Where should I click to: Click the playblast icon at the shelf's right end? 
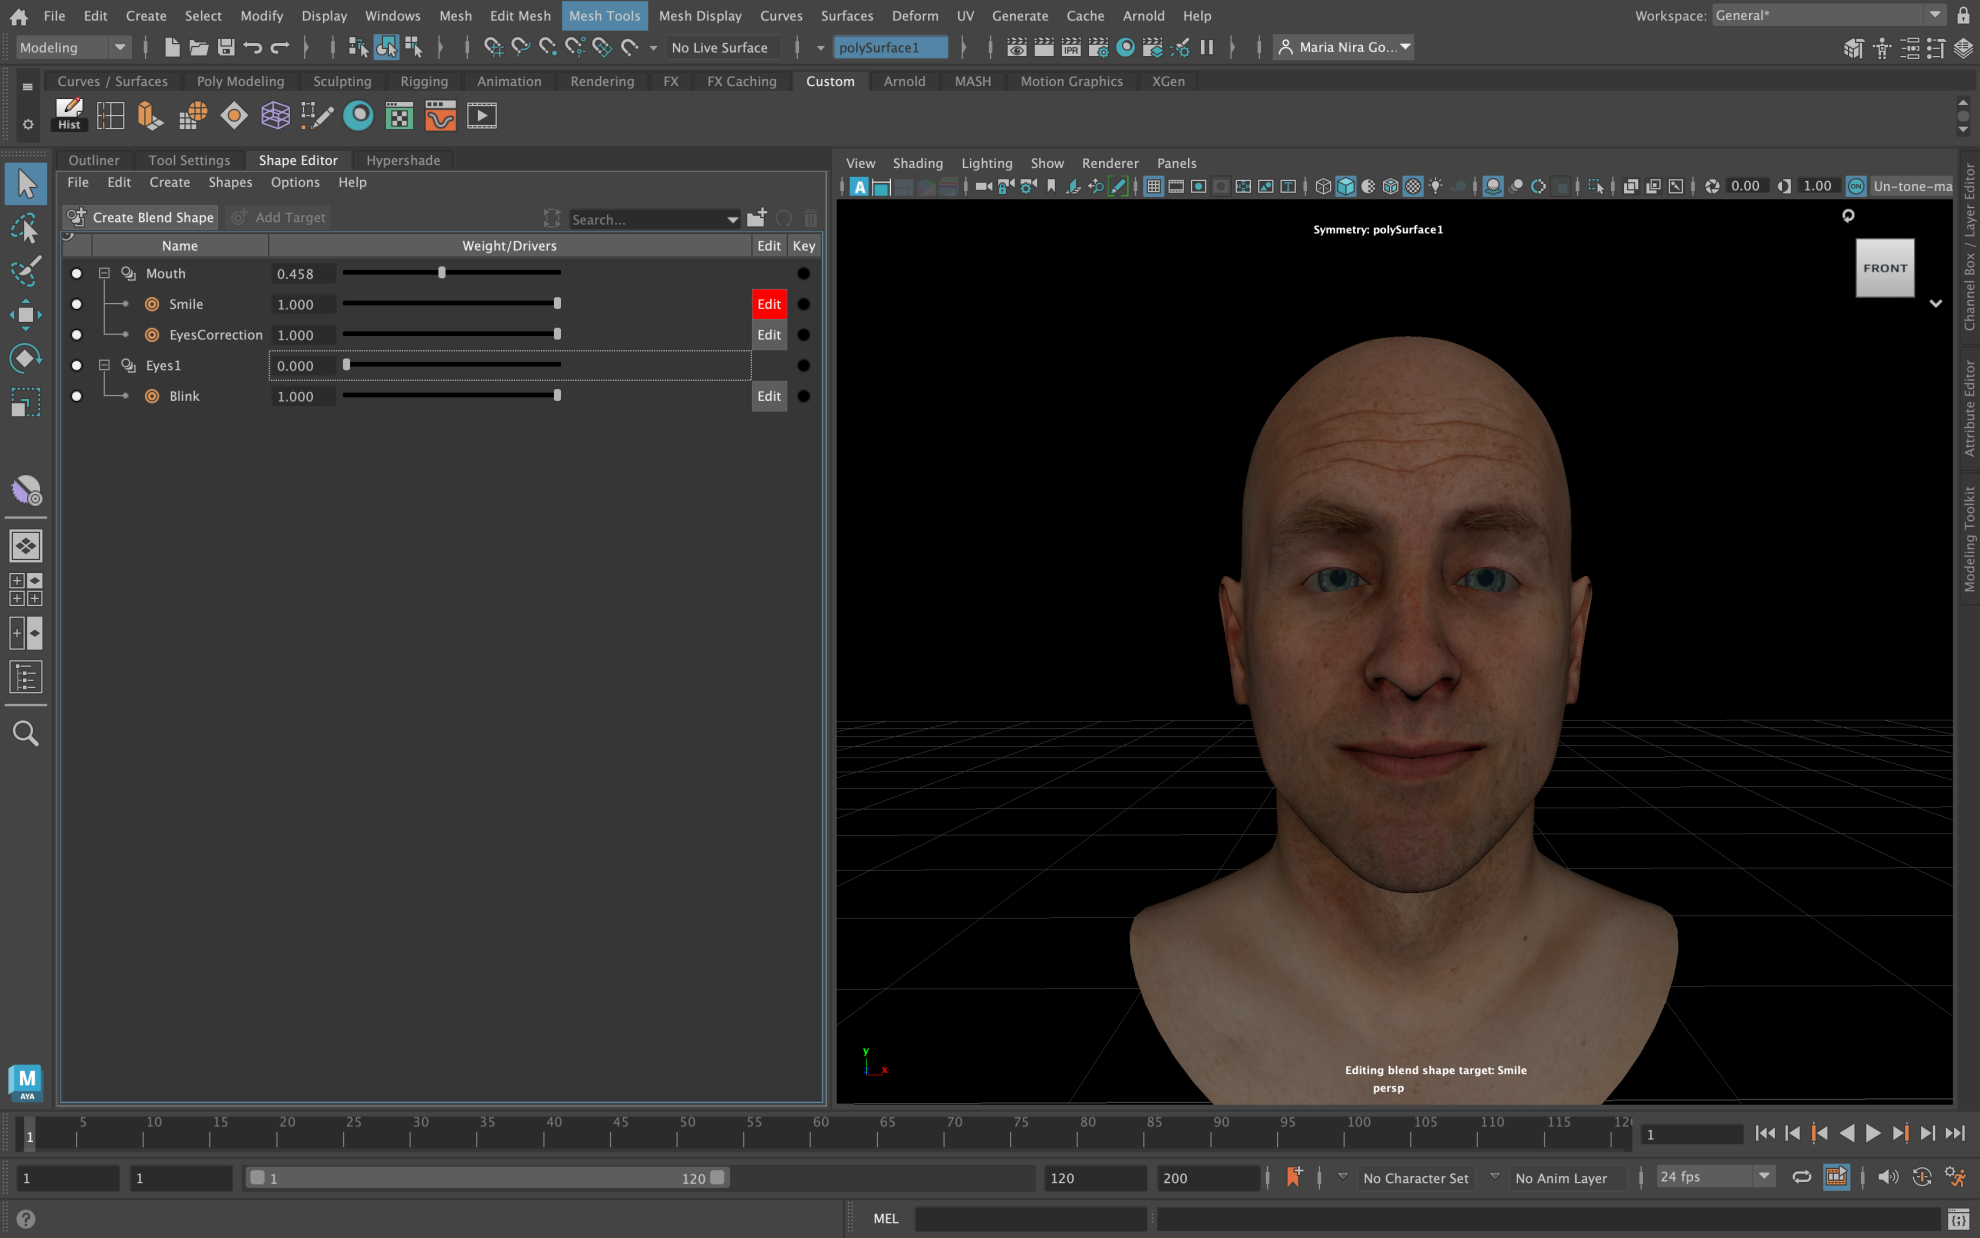click(482, 115)
